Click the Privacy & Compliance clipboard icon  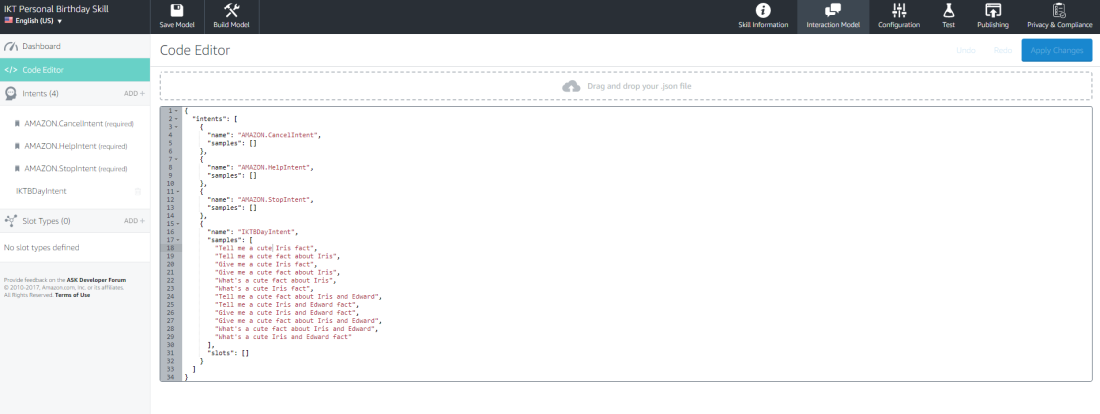tap(1059, 11)
